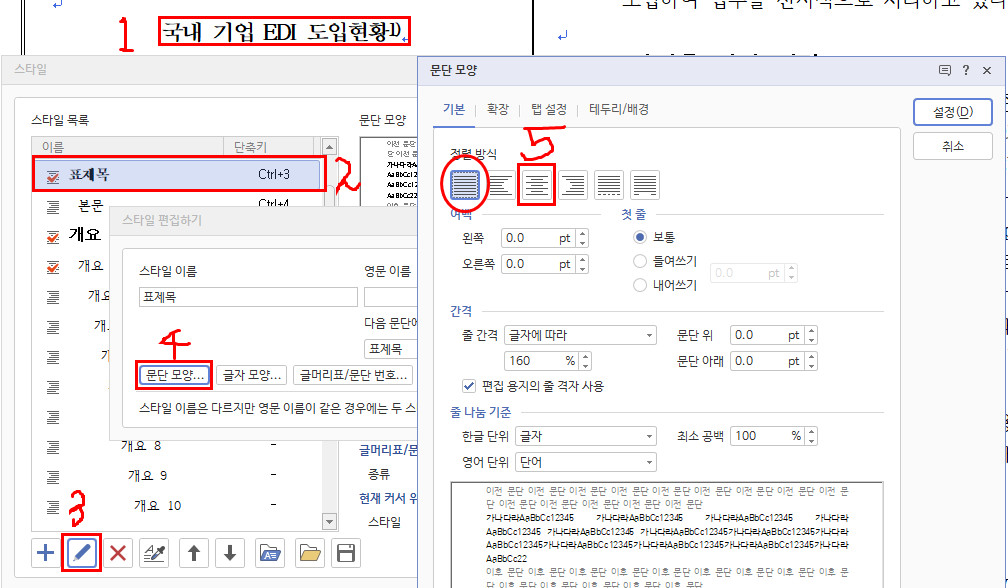Decrease 문단 아래 spacing with down stepper

point(811,366)
